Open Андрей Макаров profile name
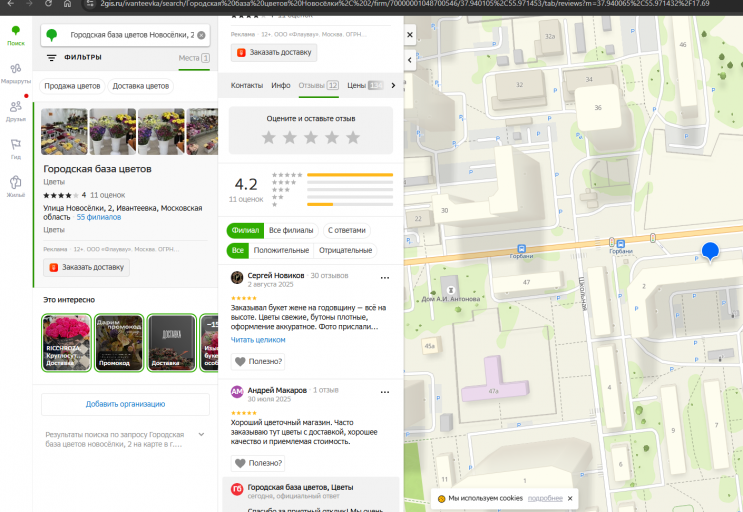The height and width of the screenshot is (512, 743). (x=277, y=390)
